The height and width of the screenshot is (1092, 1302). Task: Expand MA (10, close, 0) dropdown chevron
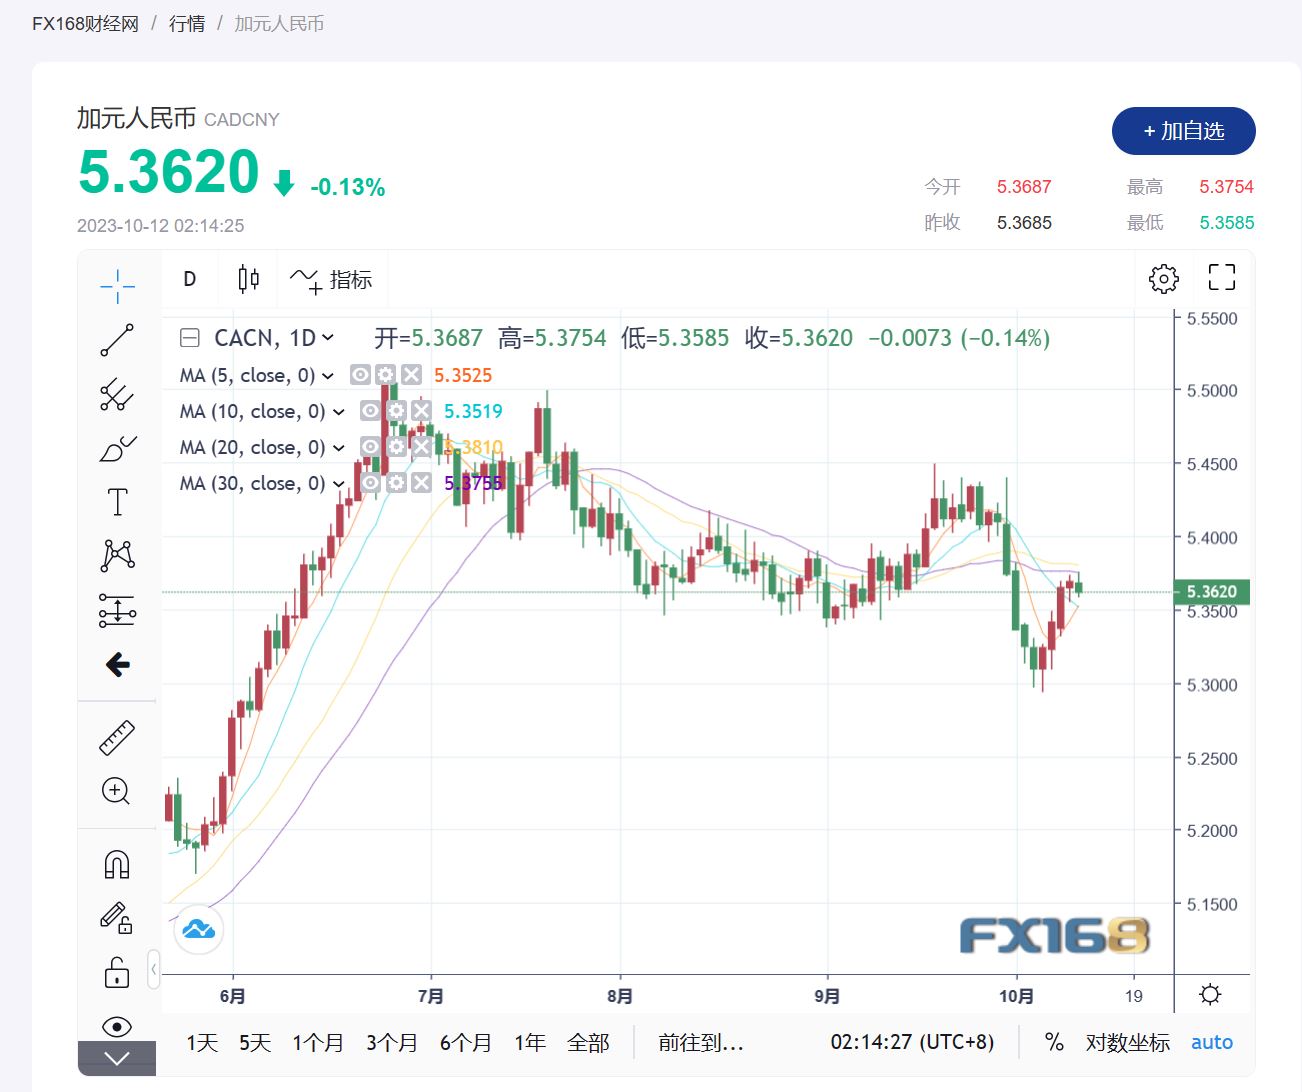pos(338,412)
